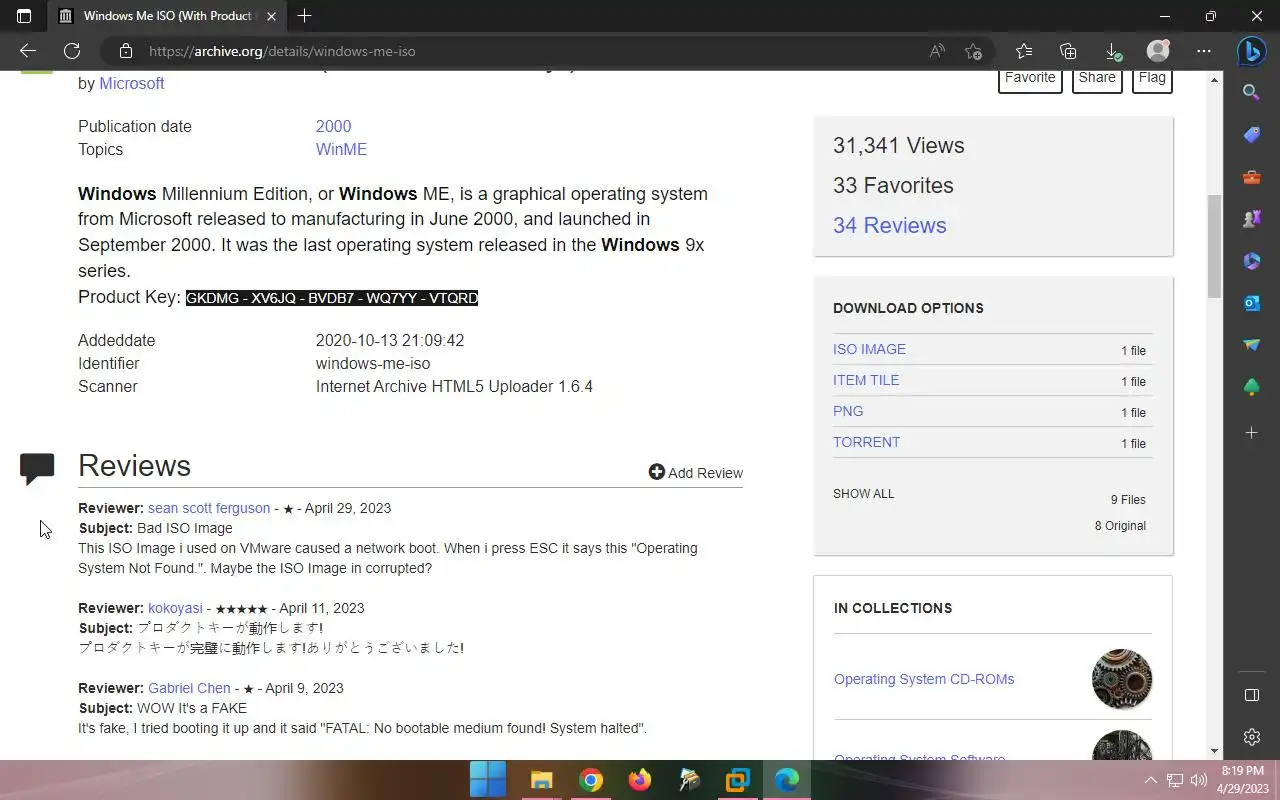This screenshot has width=1280, height=800.
Task: Open a new browser tab
Action: tap(304, 16)
